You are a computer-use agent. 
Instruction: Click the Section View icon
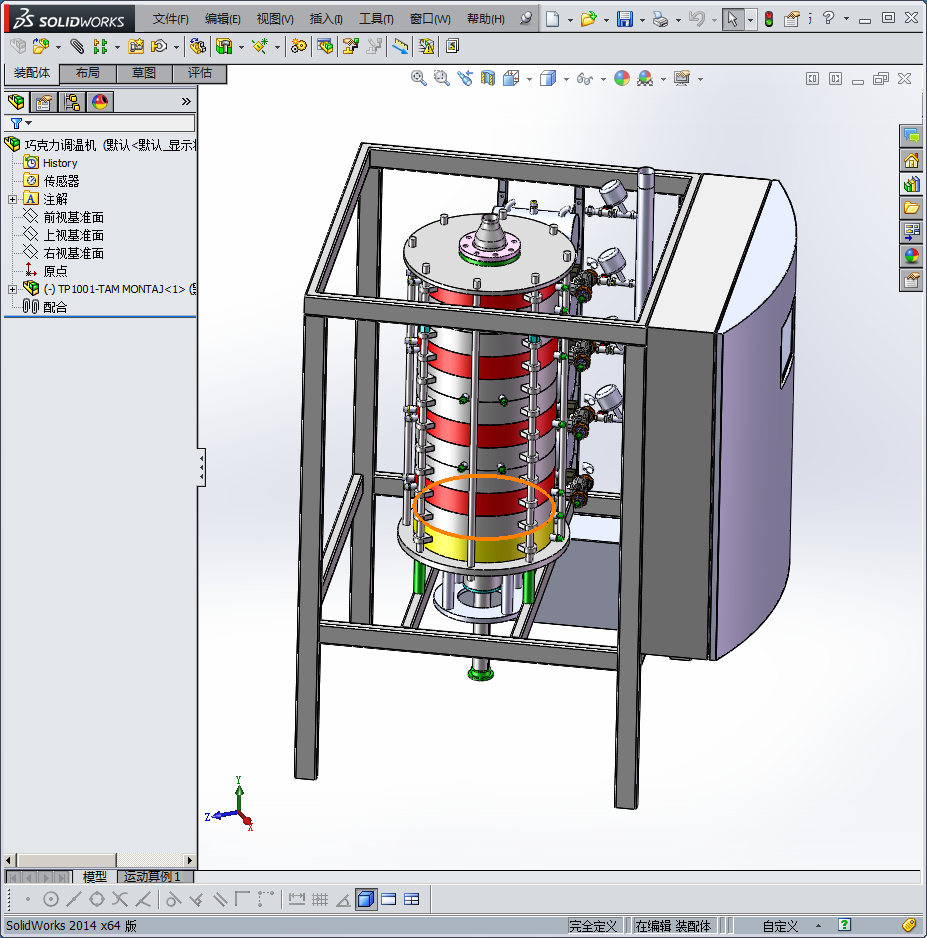[488, 78]
